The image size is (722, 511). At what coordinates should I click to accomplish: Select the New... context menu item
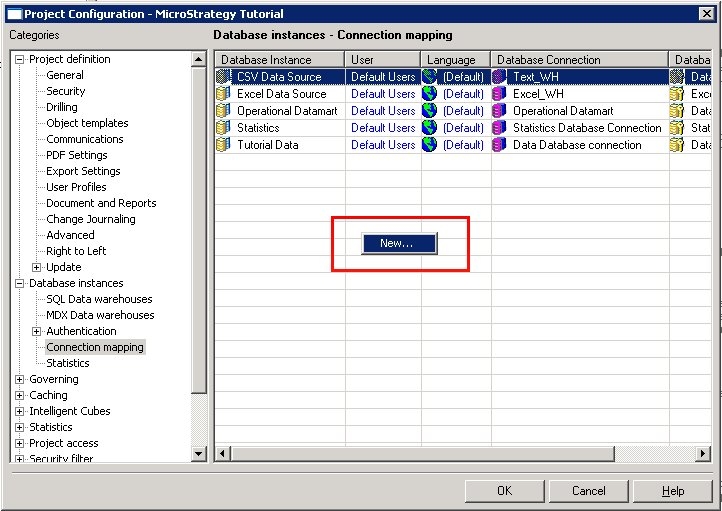(399, 243)
